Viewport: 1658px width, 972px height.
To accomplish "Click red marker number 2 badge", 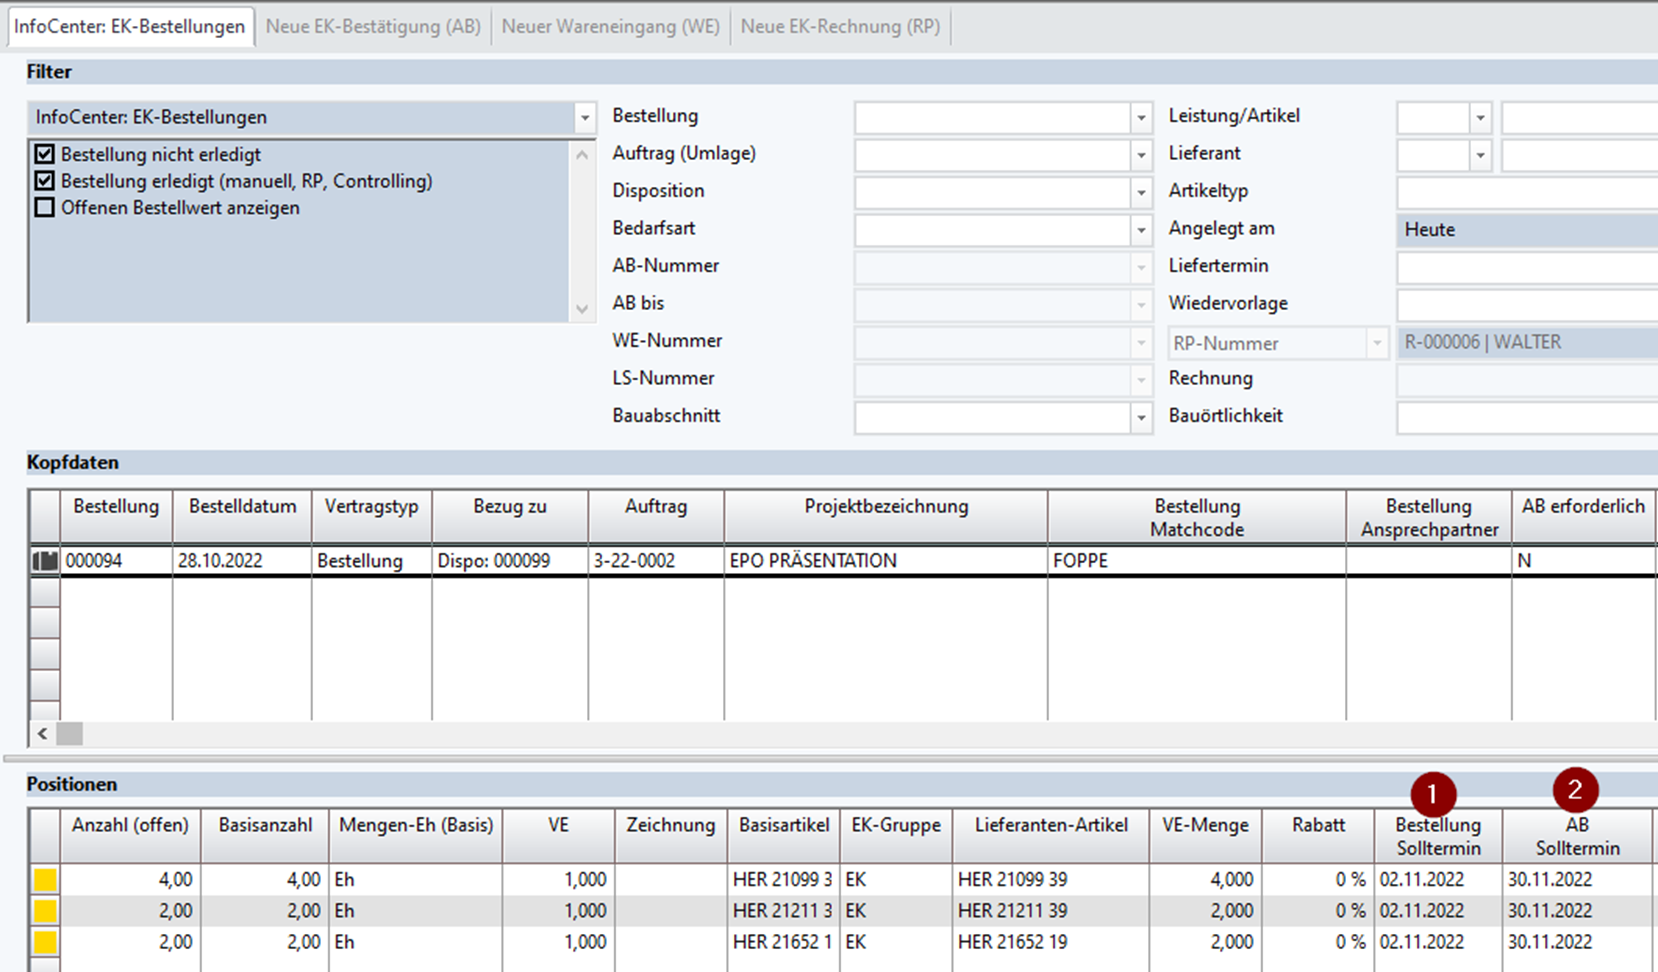I will pyautogui.click(x=1575, y=790).
